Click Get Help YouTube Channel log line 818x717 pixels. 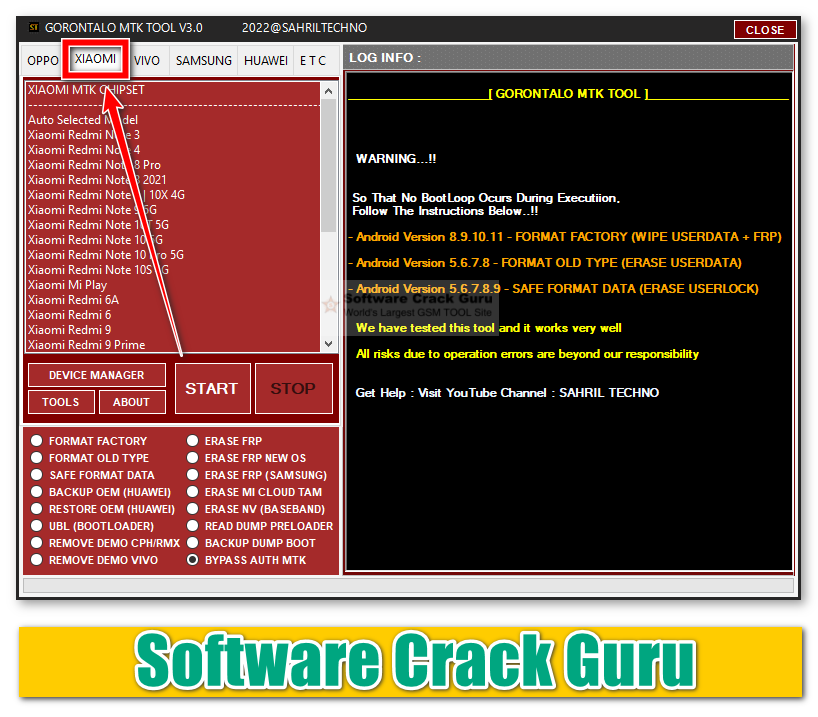click(507, 392)
